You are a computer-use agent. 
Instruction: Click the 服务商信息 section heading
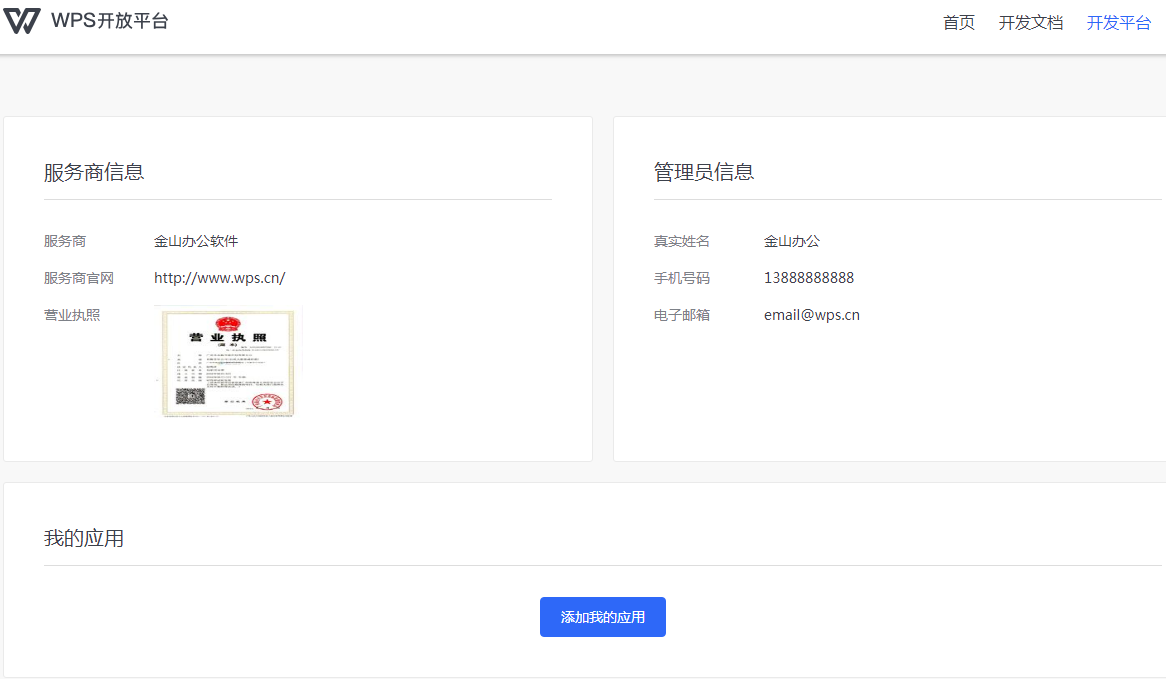94,172
